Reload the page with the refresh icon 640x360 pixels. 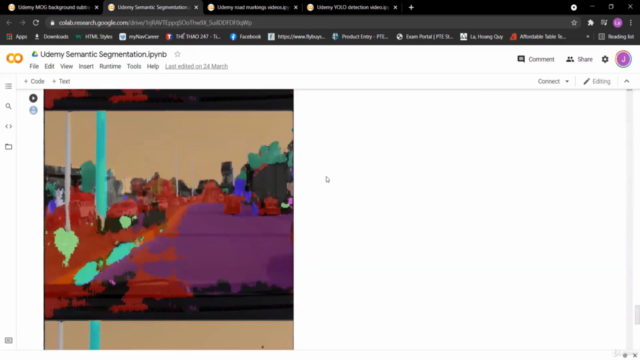[x=36, y=22]
